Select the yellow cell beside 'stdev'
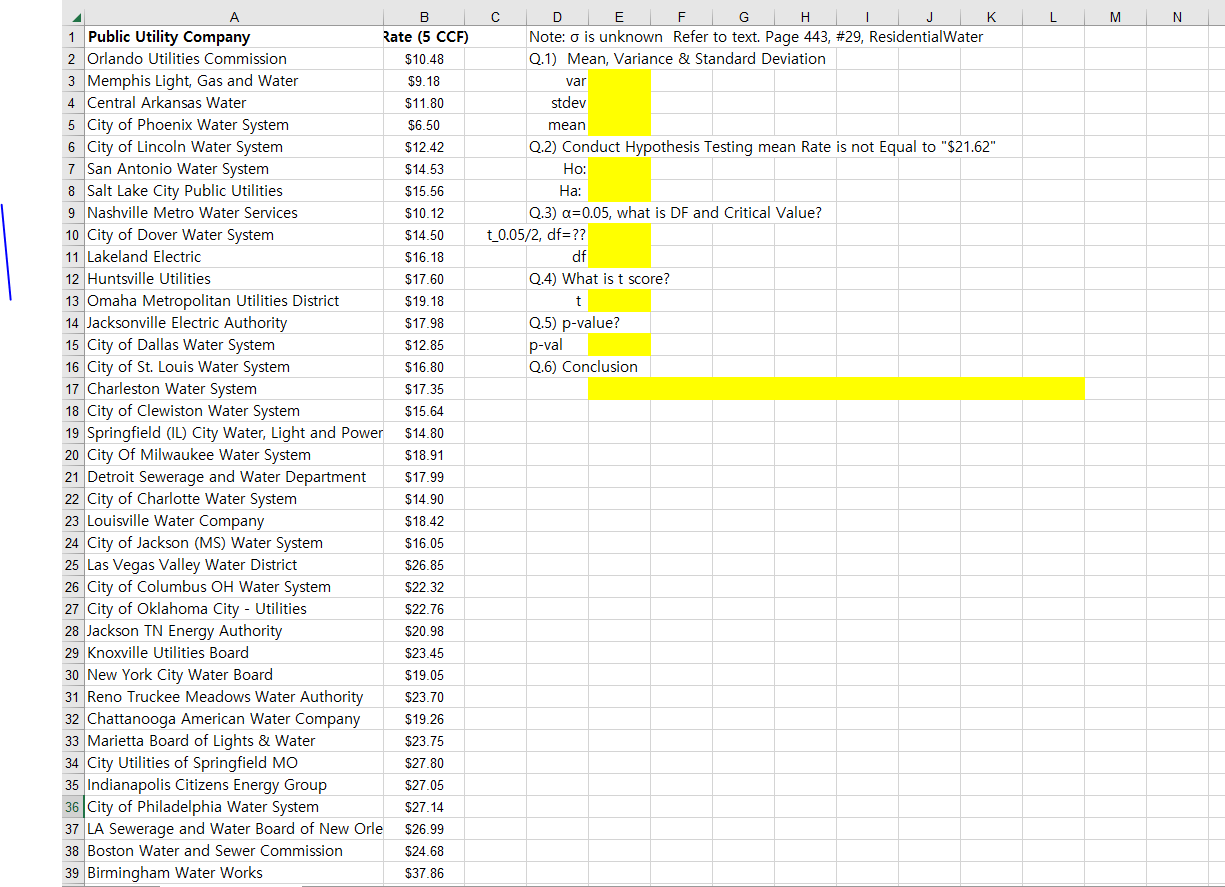Image resolution: width=1225 pixels, height=887 pixels. tap(619, 103)
